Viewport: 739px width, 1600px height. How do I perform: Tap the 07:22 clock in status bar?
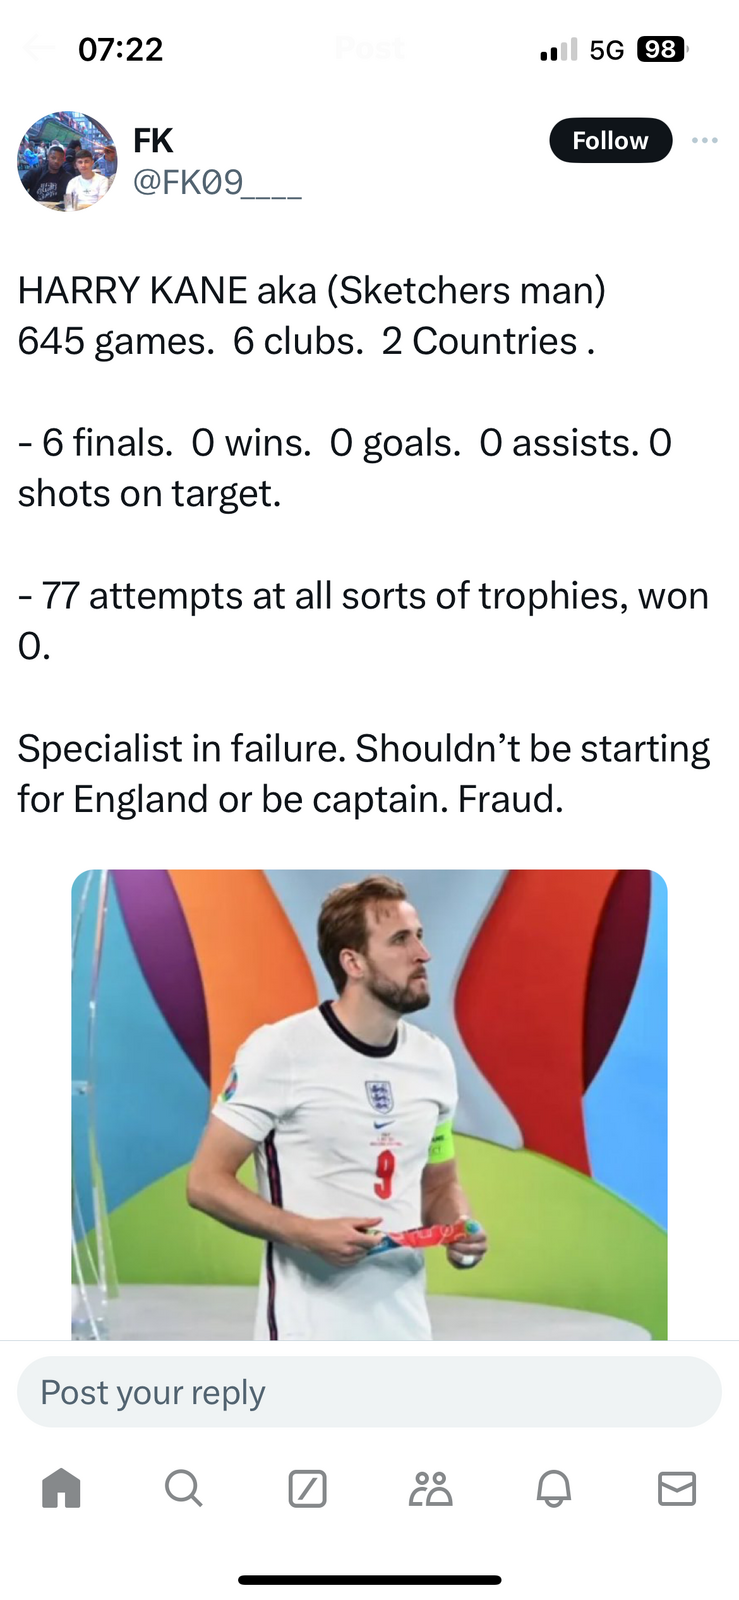click(x=120, y=49)
